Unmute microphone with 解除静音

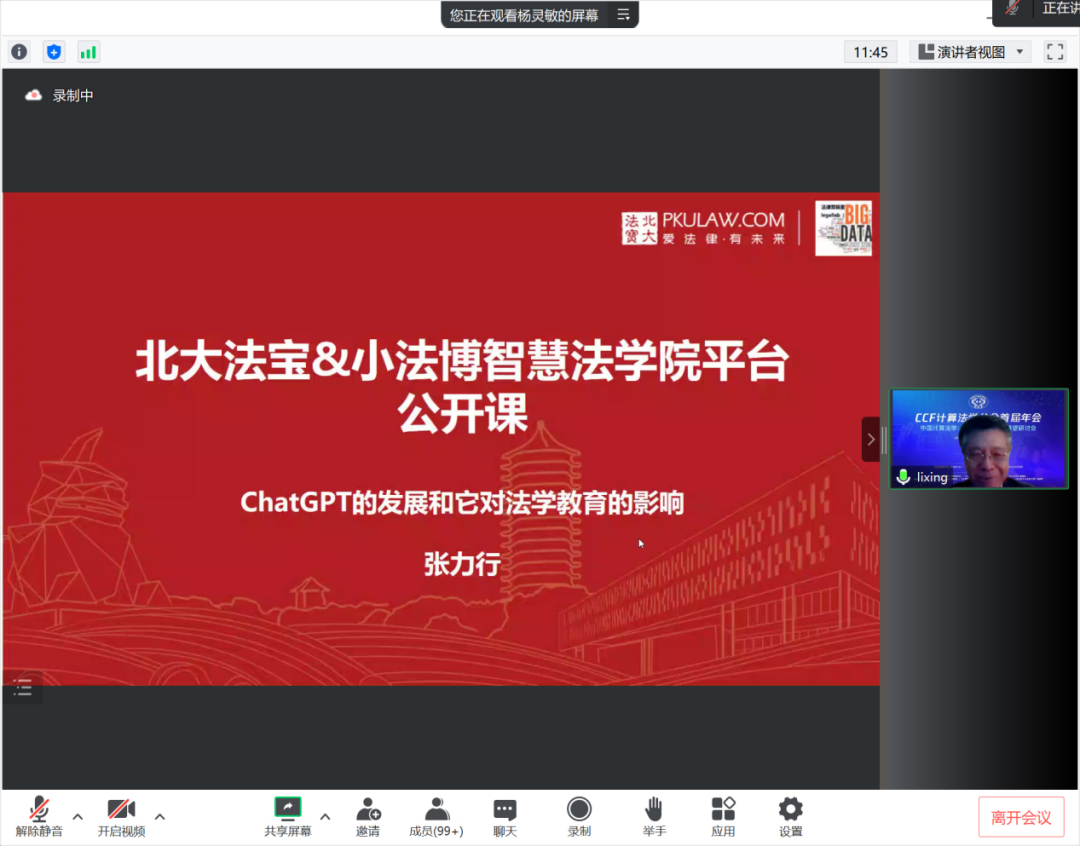click(x=39, y=817)
